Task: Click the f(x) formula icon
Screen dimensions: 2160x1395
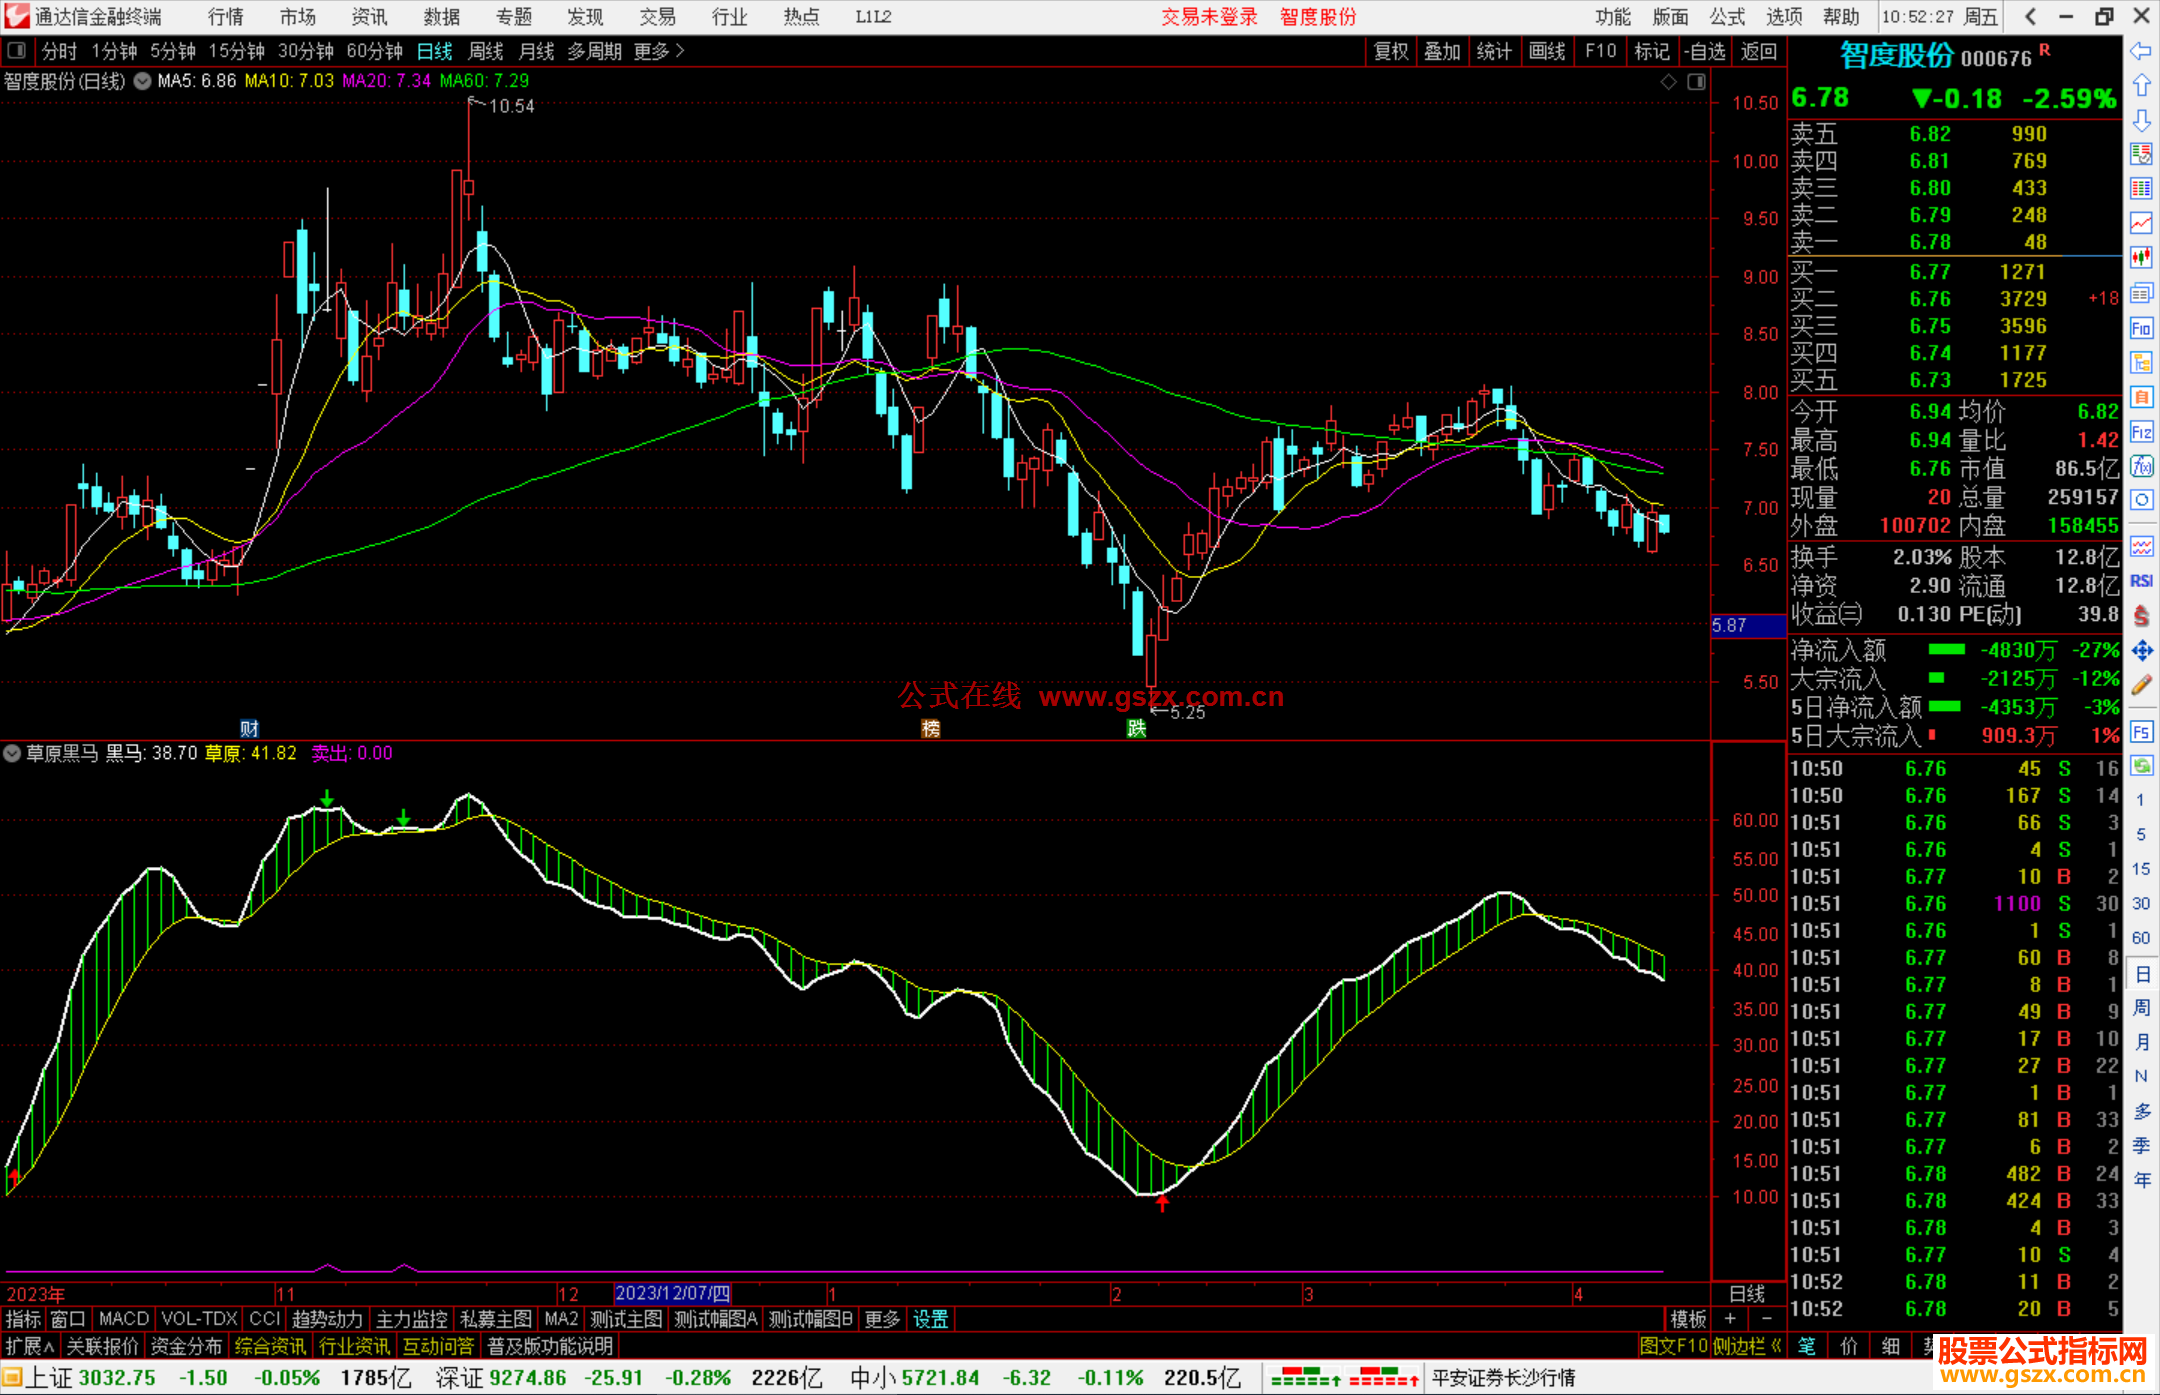Action: coord(2141,466)
